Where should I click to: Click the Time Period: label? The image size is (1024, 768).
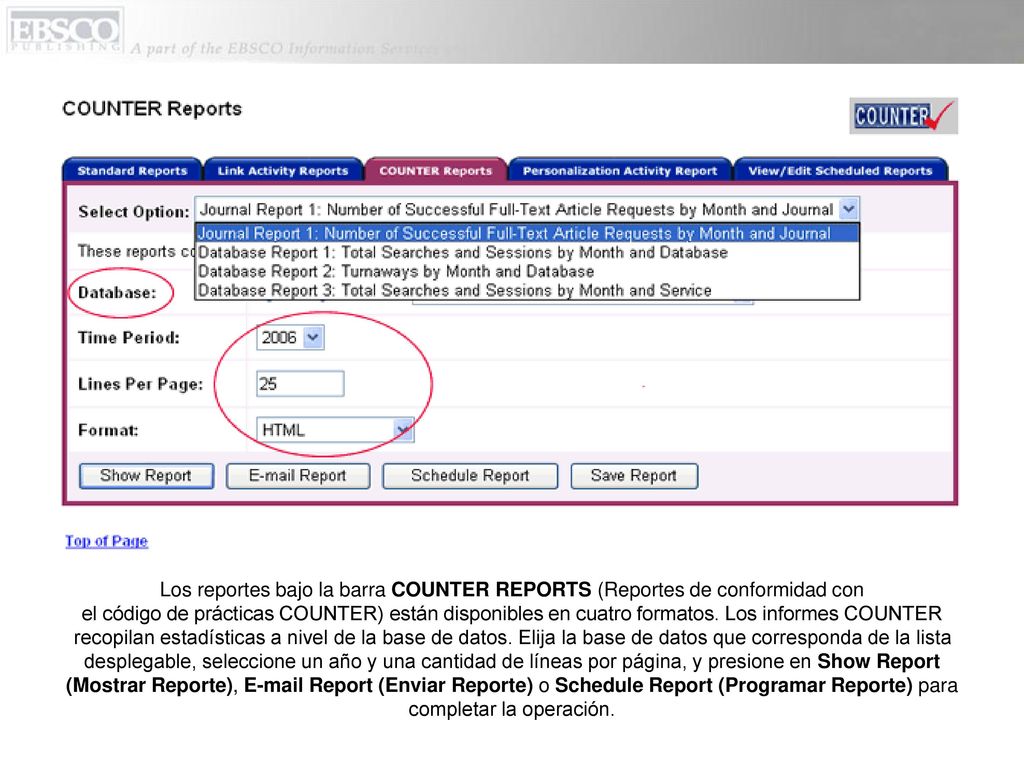point(129,338)
